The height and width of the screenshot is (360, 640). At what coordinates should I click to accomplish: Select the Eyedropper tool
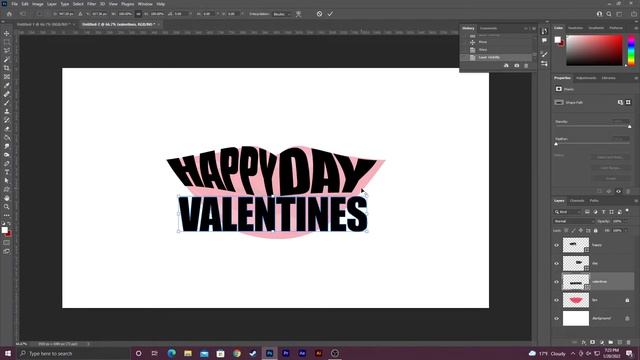pyautogui.click(x=7, y=85)
